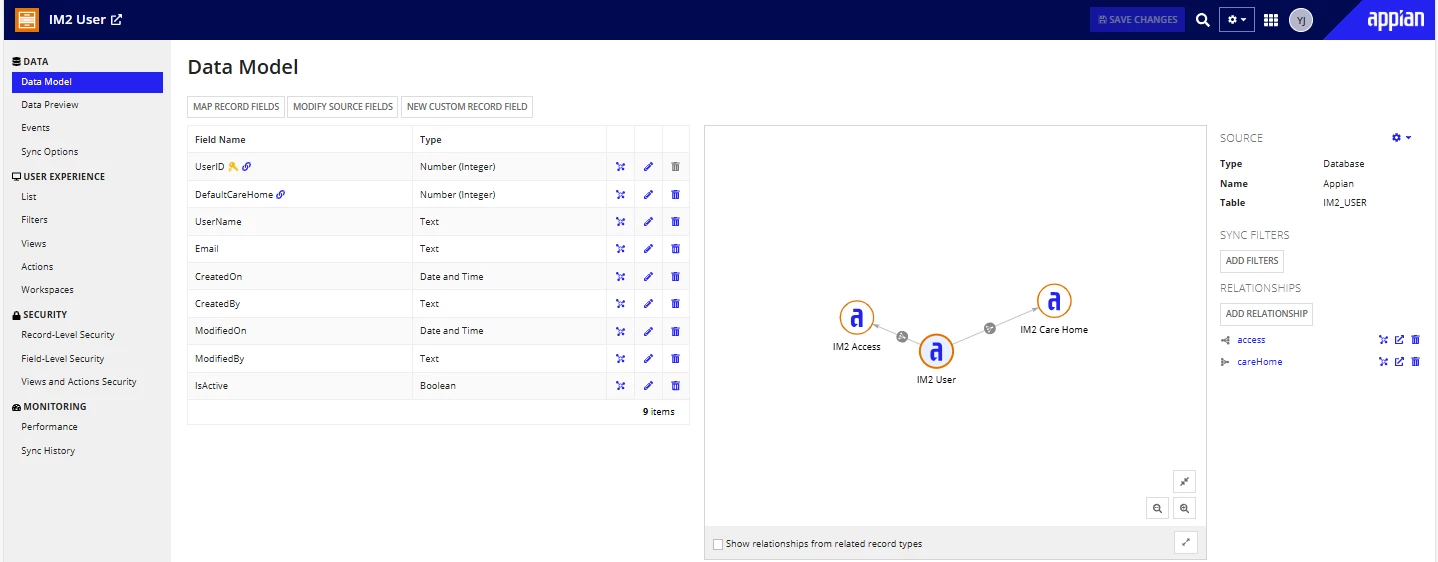The height and width of the screenshot is (562, 1438).
Task: Edit the CreatedOn field
Action: coord(648,277)
